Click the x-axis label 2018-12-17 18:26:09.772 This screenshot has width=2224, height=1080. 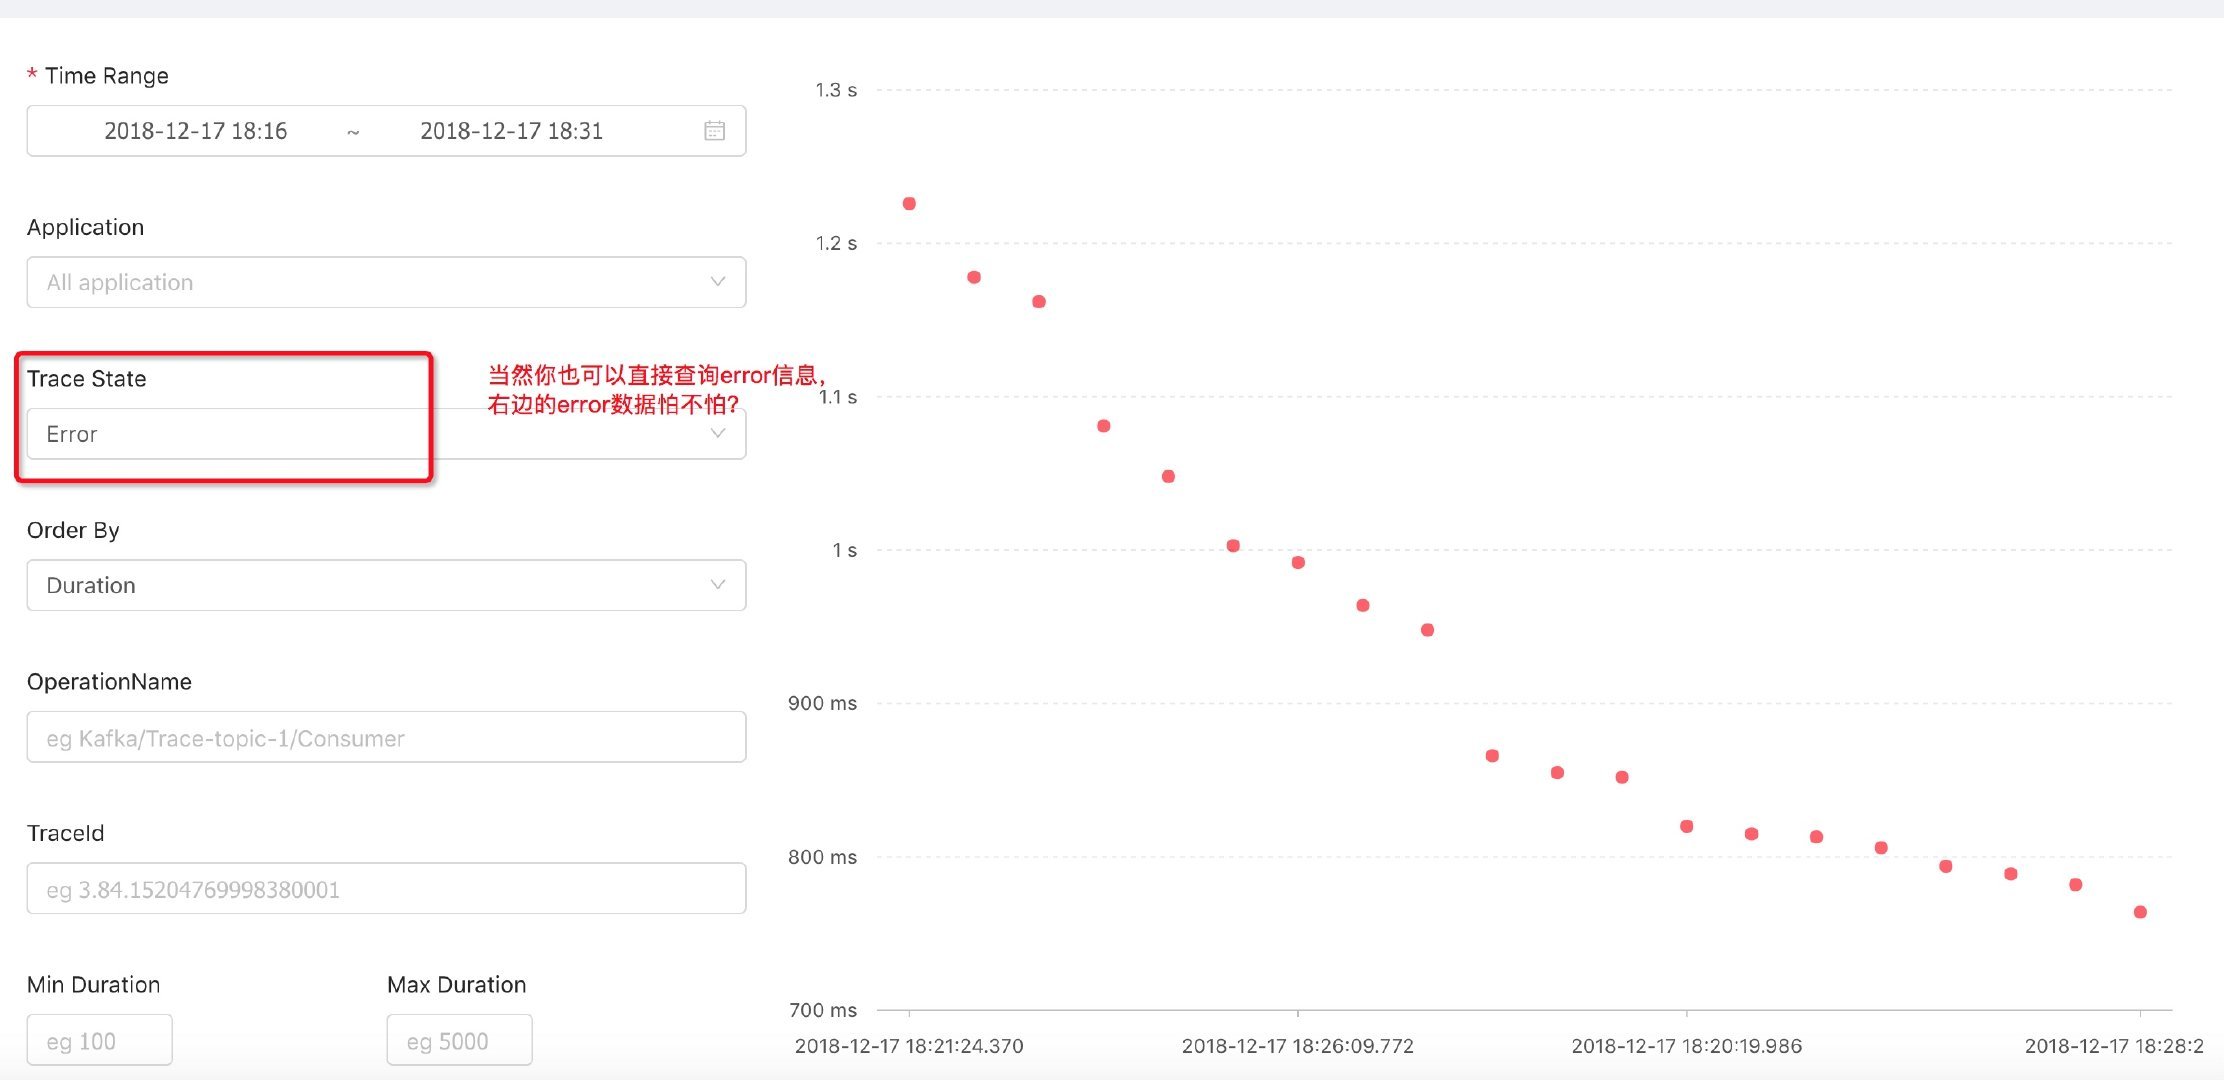pyautogui.click(x=1297, y=1046)
